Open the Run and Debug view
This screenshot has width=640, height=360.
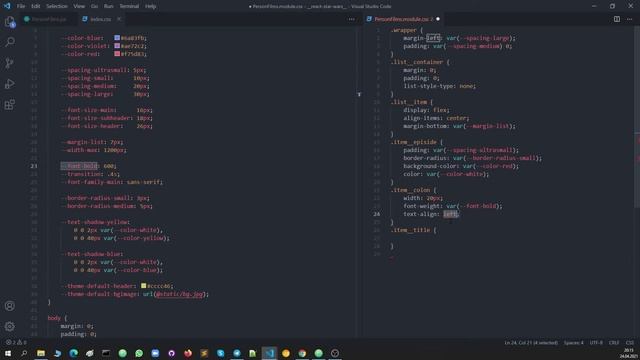pyautogui.click(x=10, y=84)
